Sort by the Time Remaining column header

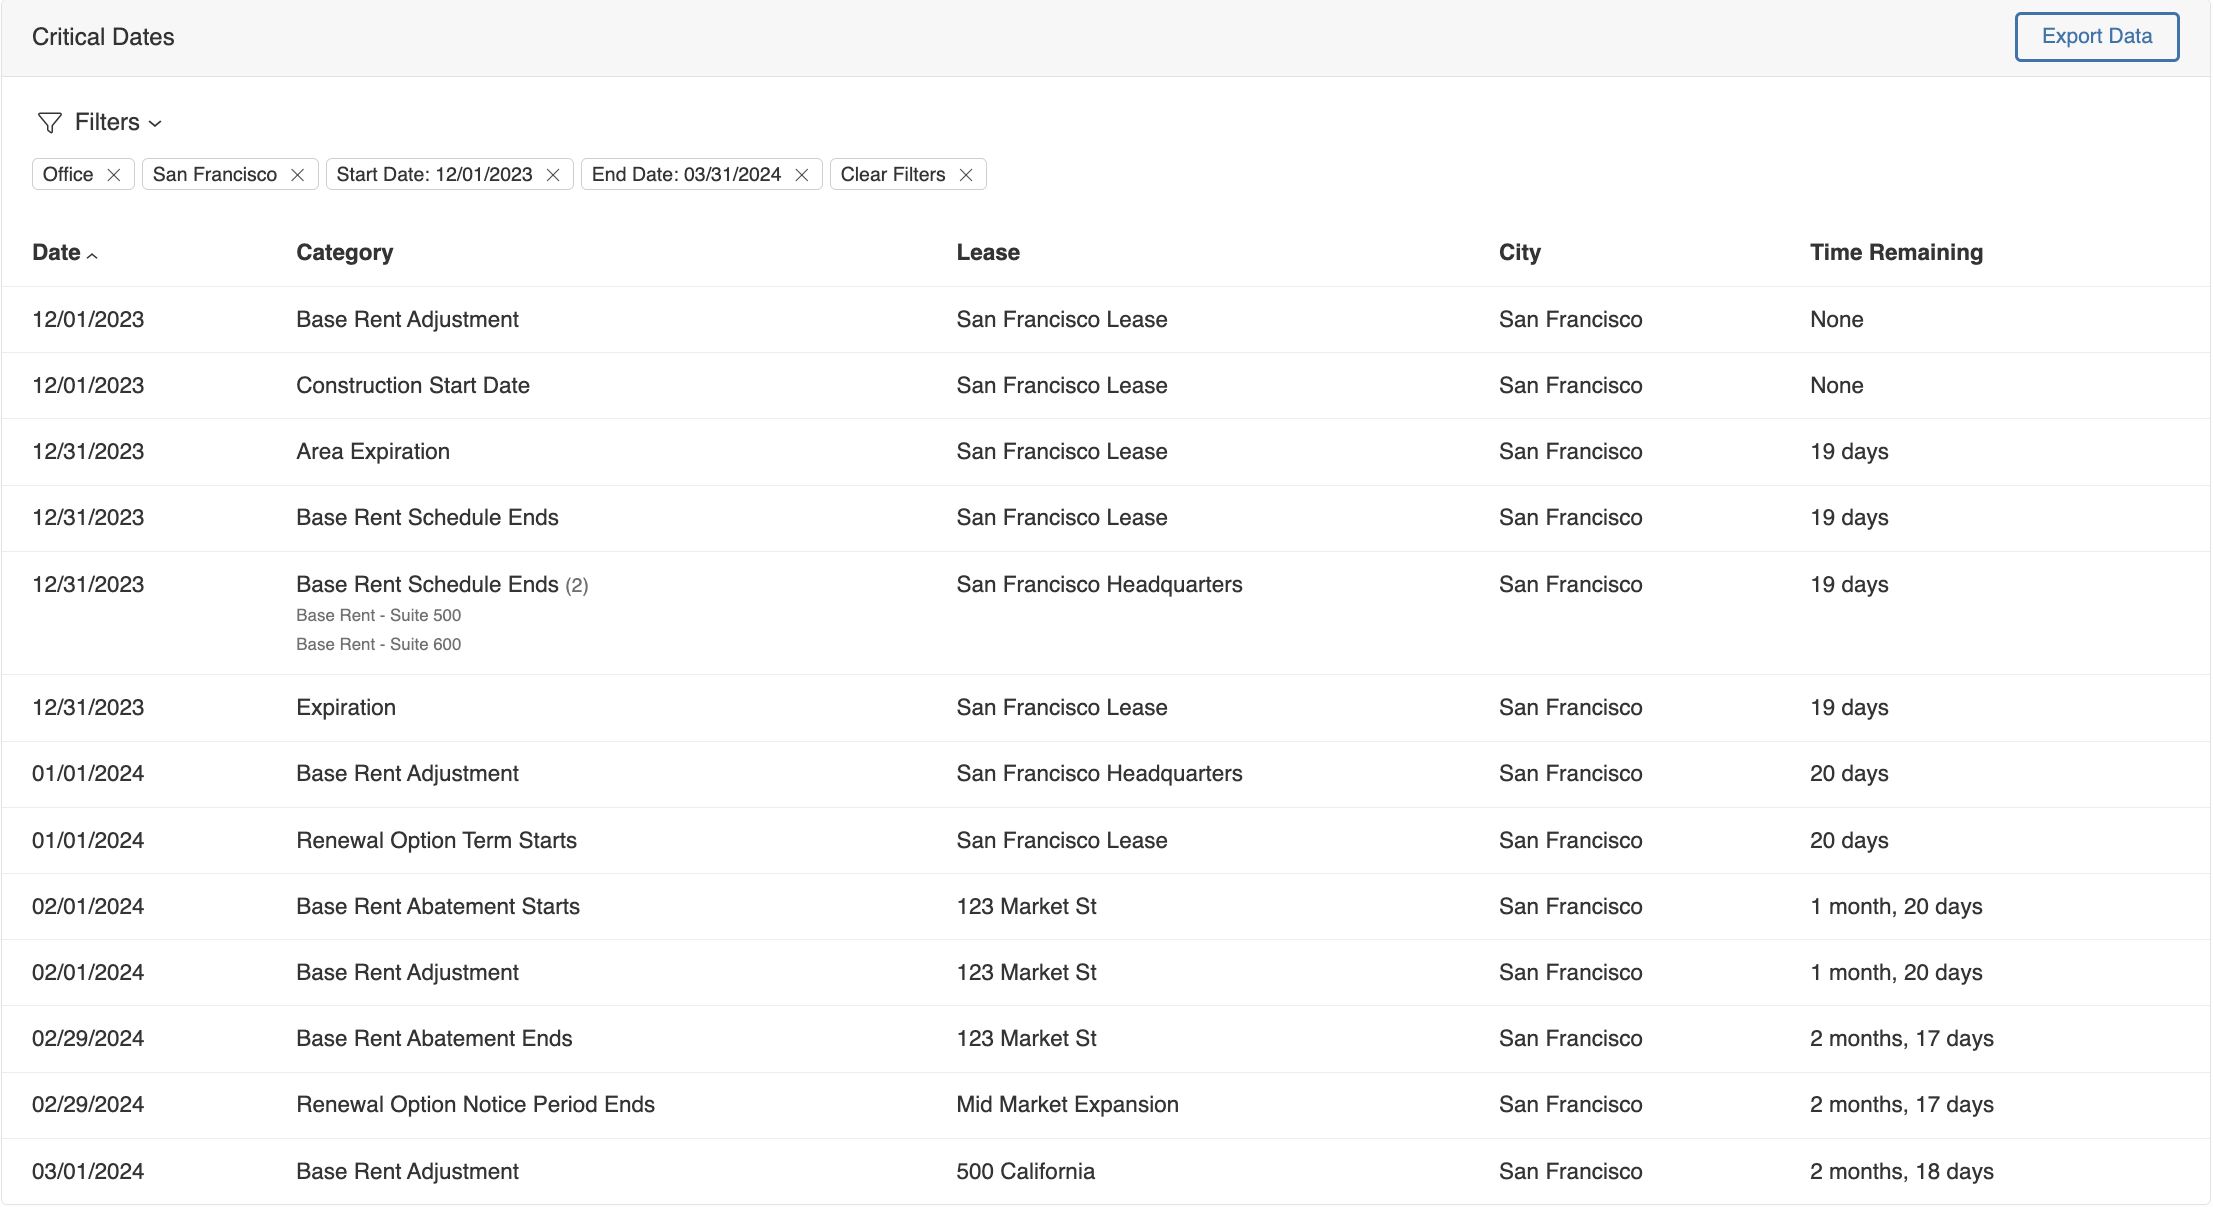1895,252
